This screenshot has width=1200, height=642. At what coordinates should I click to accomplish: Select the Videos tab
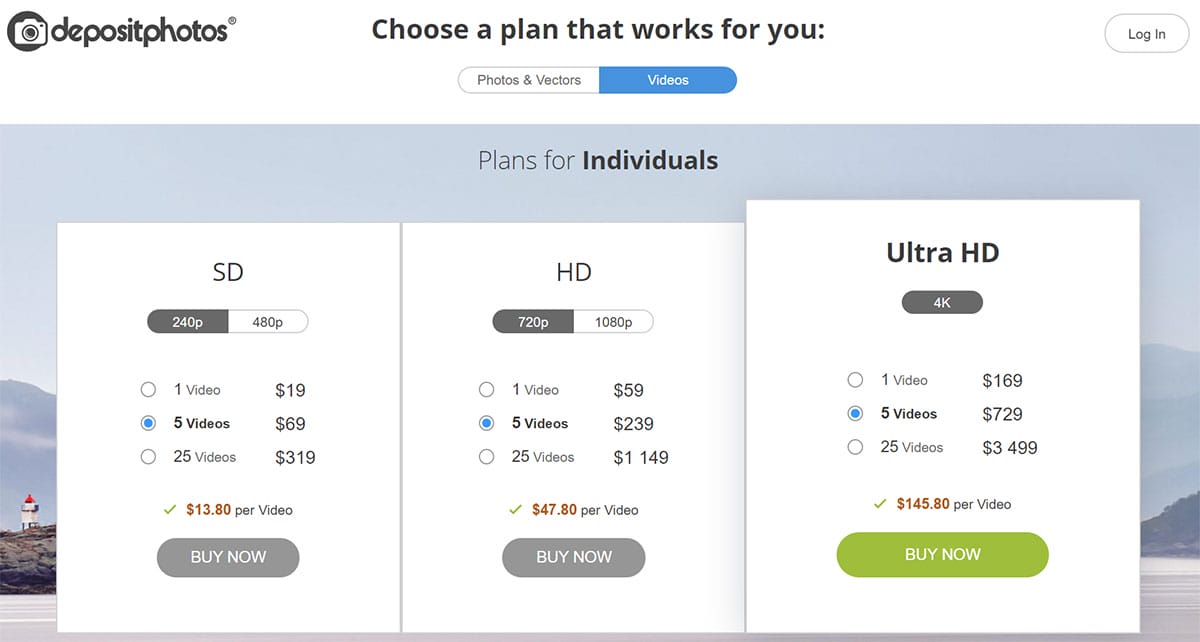click(x=668, y=80)
